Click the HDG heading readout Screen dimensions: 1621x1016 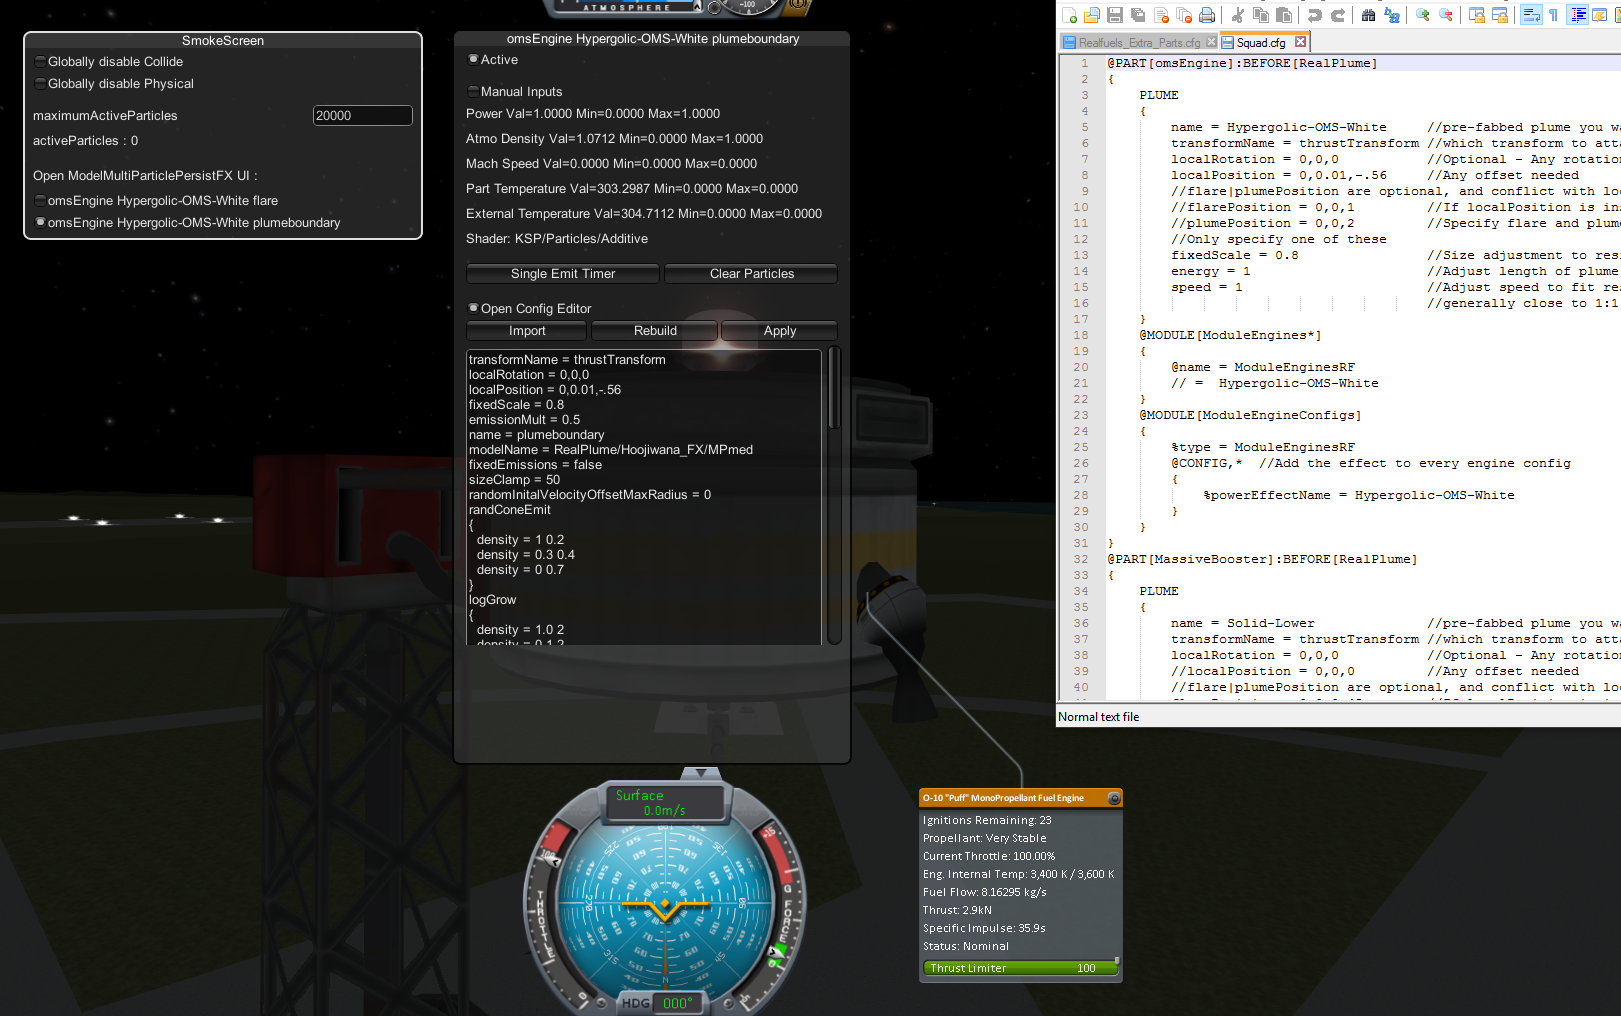(664, 1003)
